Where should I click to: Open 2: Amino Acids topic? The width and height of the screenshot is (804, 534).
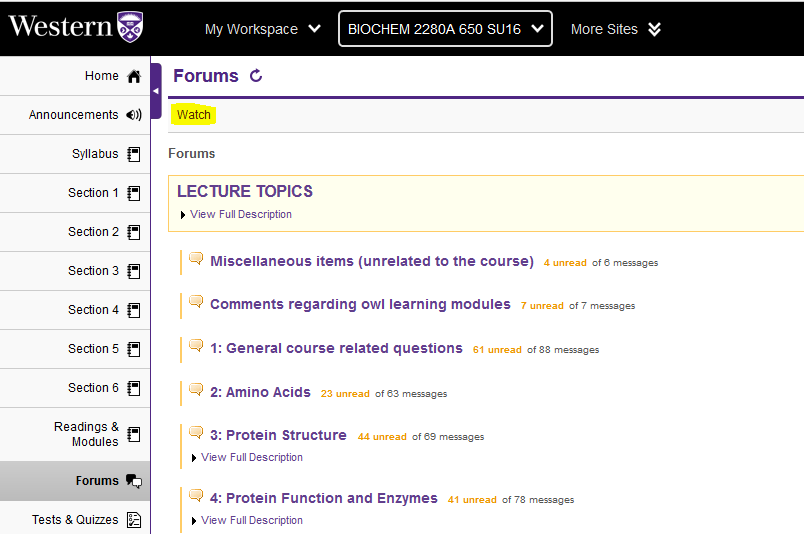[x=260, y=392]
